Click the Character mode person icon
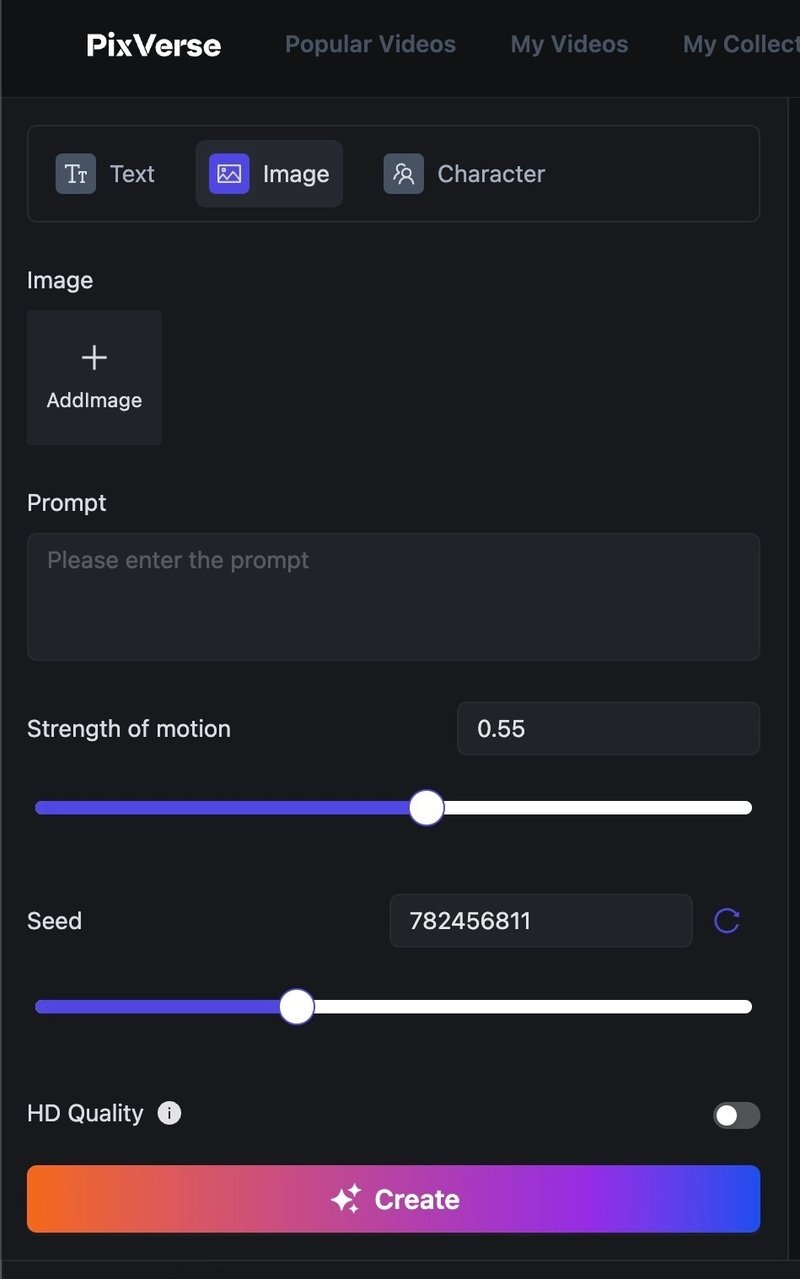This screenshot has height=1279, width=800. coord(404,174)
